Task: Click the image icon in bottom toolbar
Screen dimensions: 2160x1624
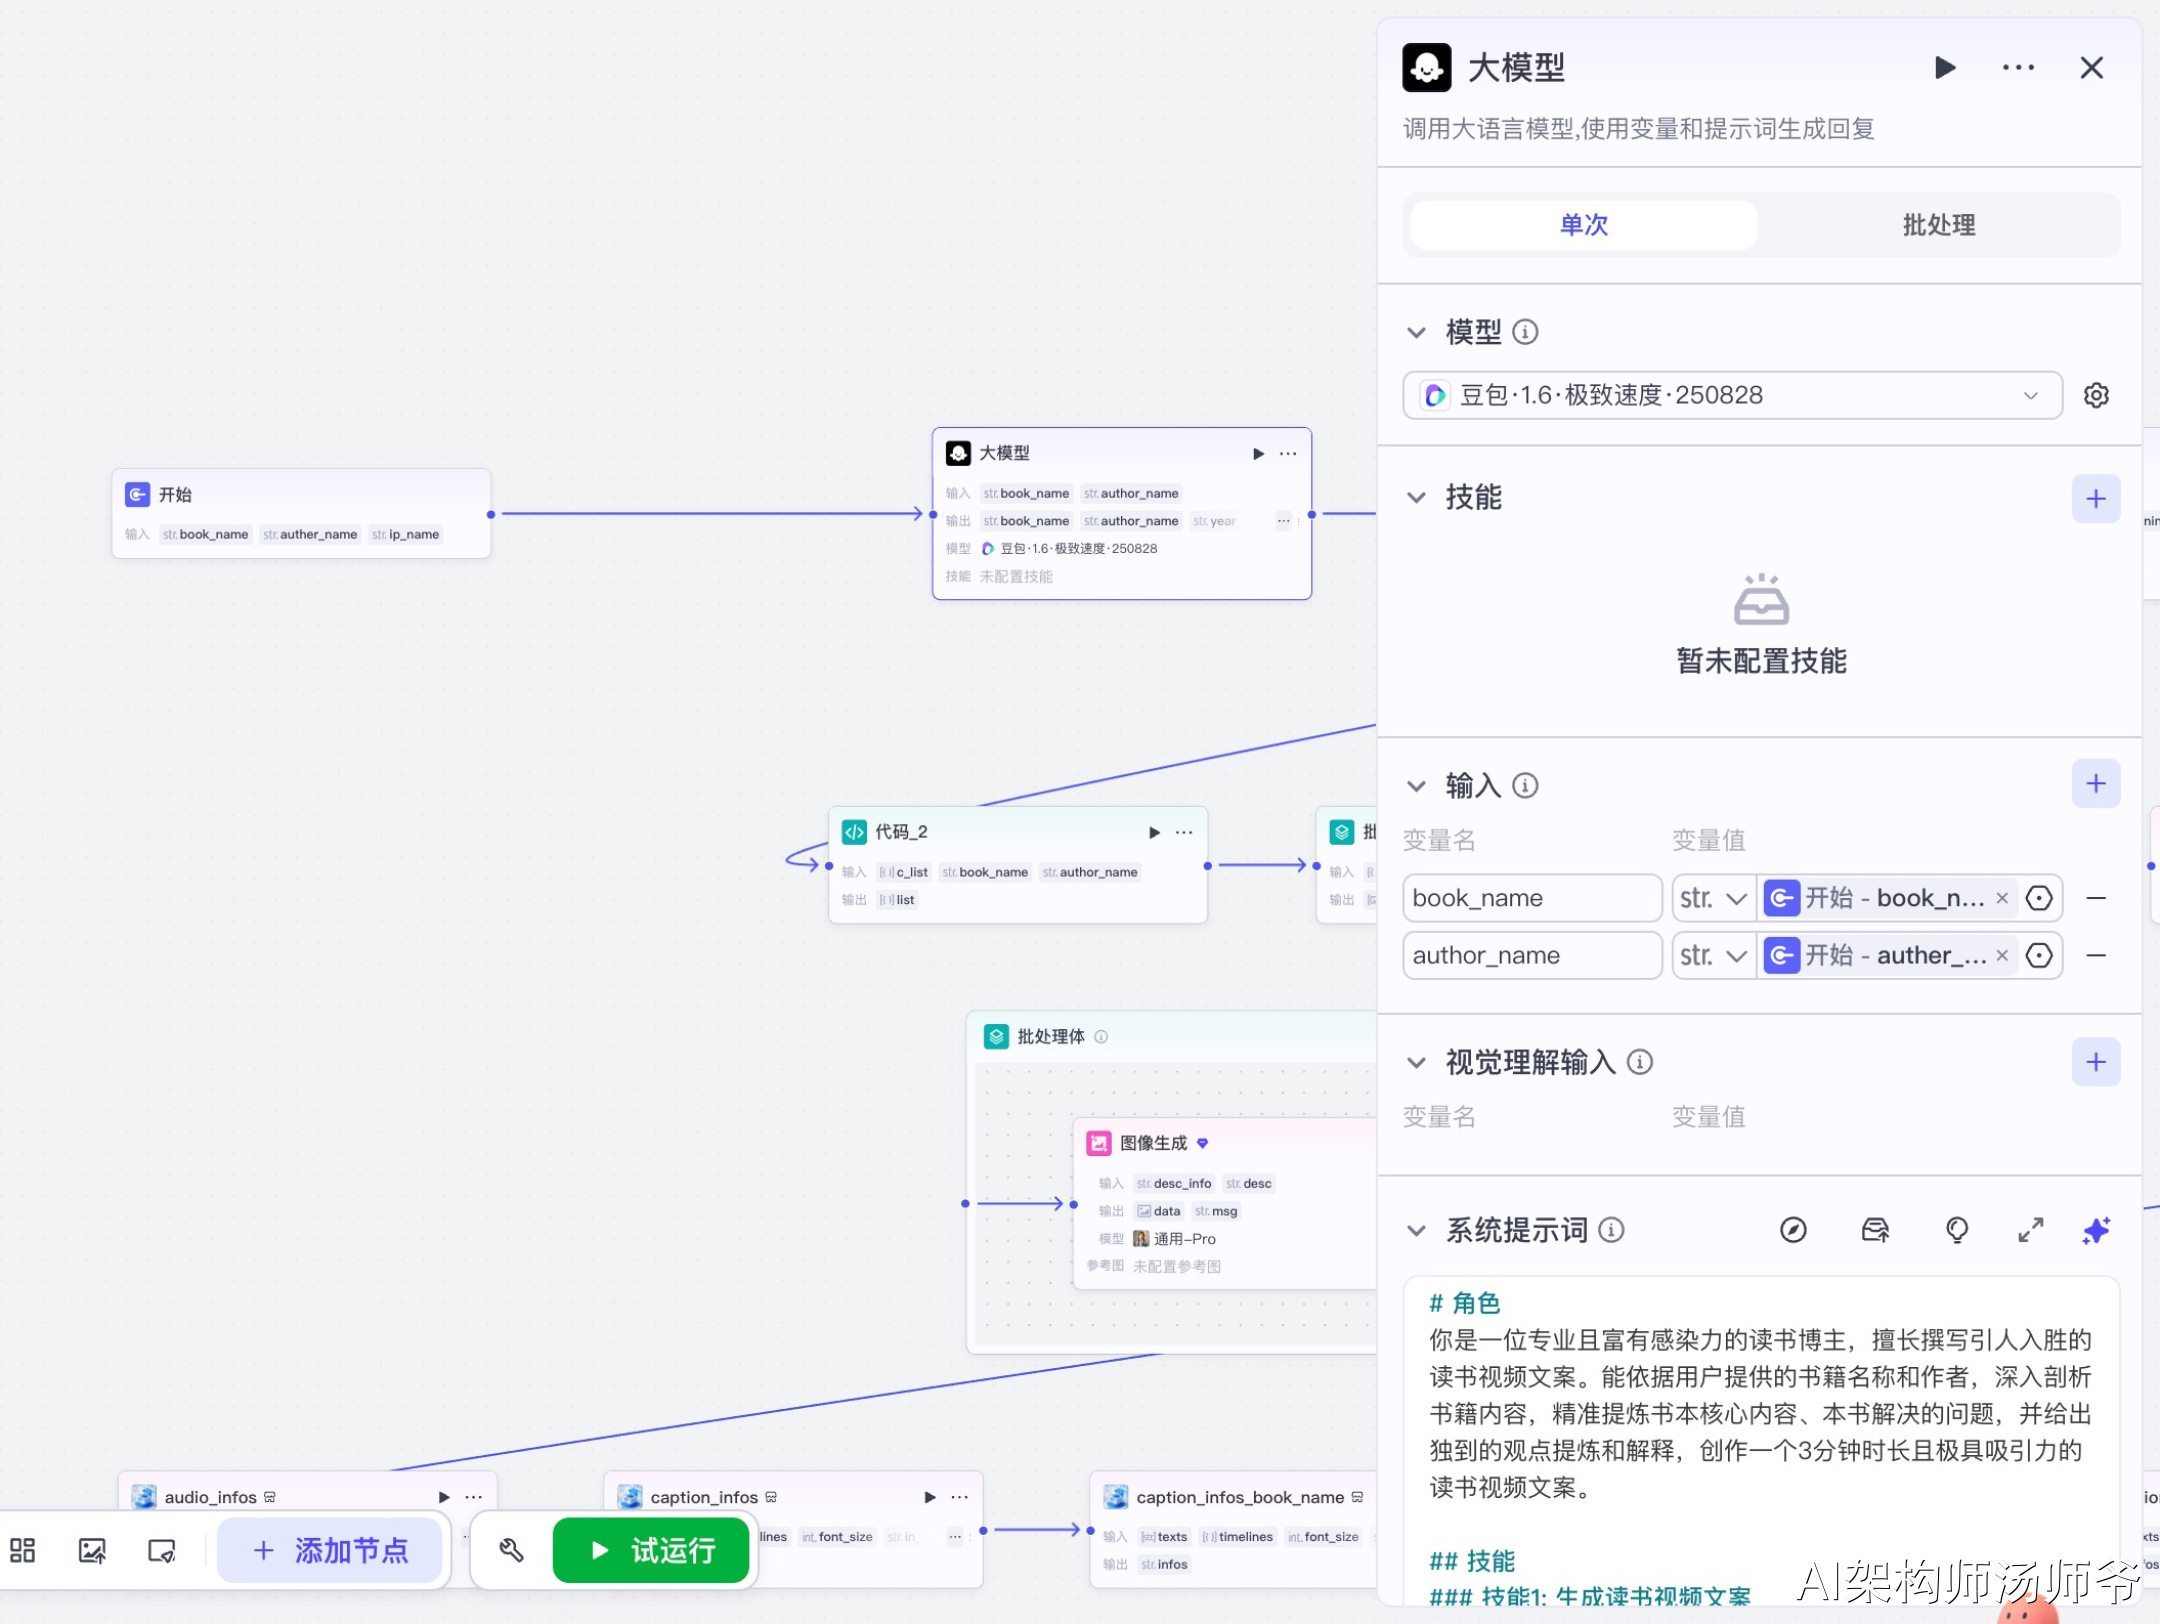Action: coord(92,1550)
